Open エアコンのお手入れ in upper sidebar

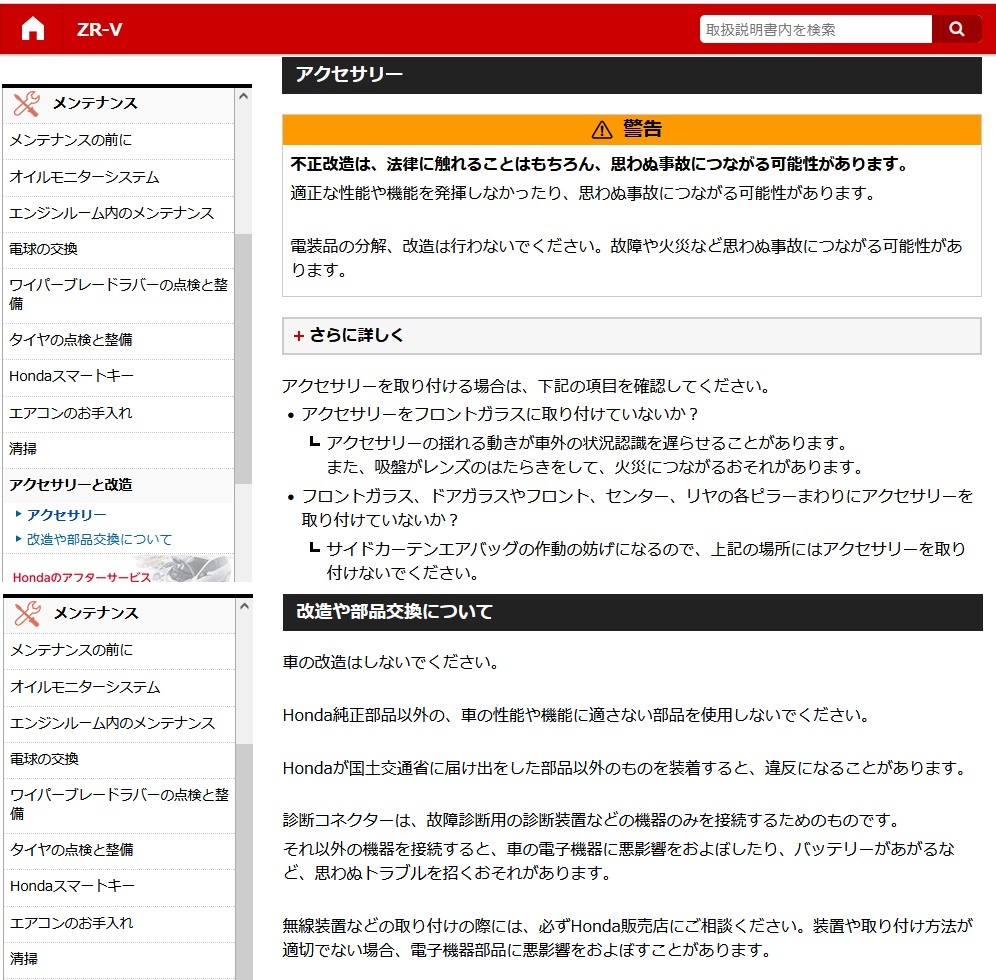[x=118, y=413]
